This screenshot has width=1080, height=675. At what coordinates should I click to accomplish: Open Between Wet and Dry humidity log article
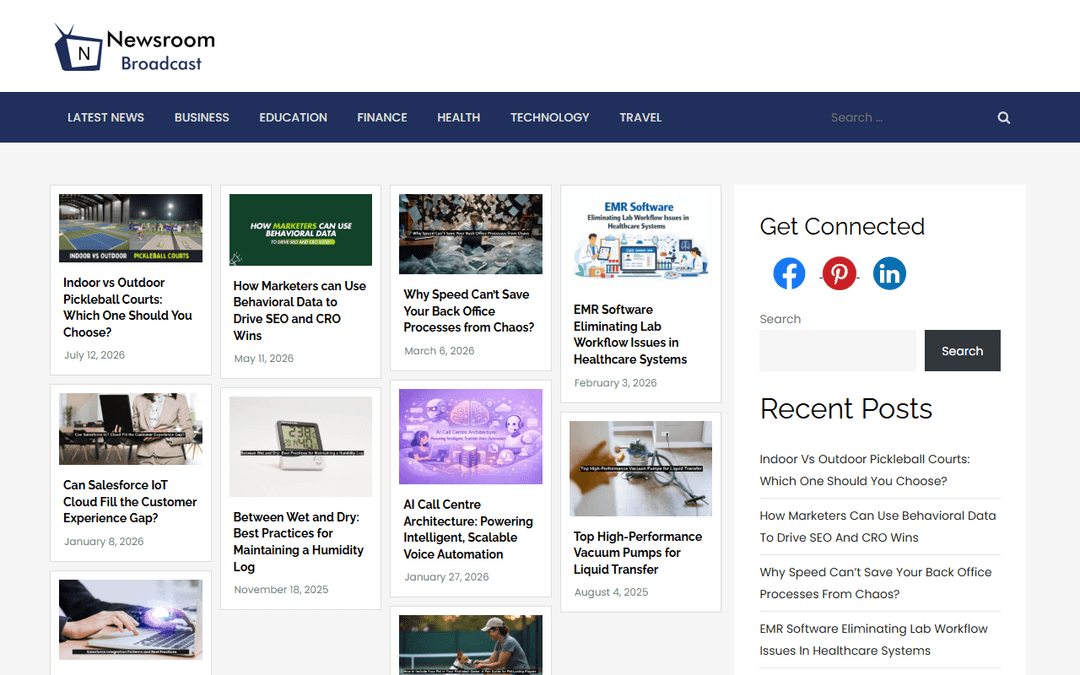click(298, 541)
